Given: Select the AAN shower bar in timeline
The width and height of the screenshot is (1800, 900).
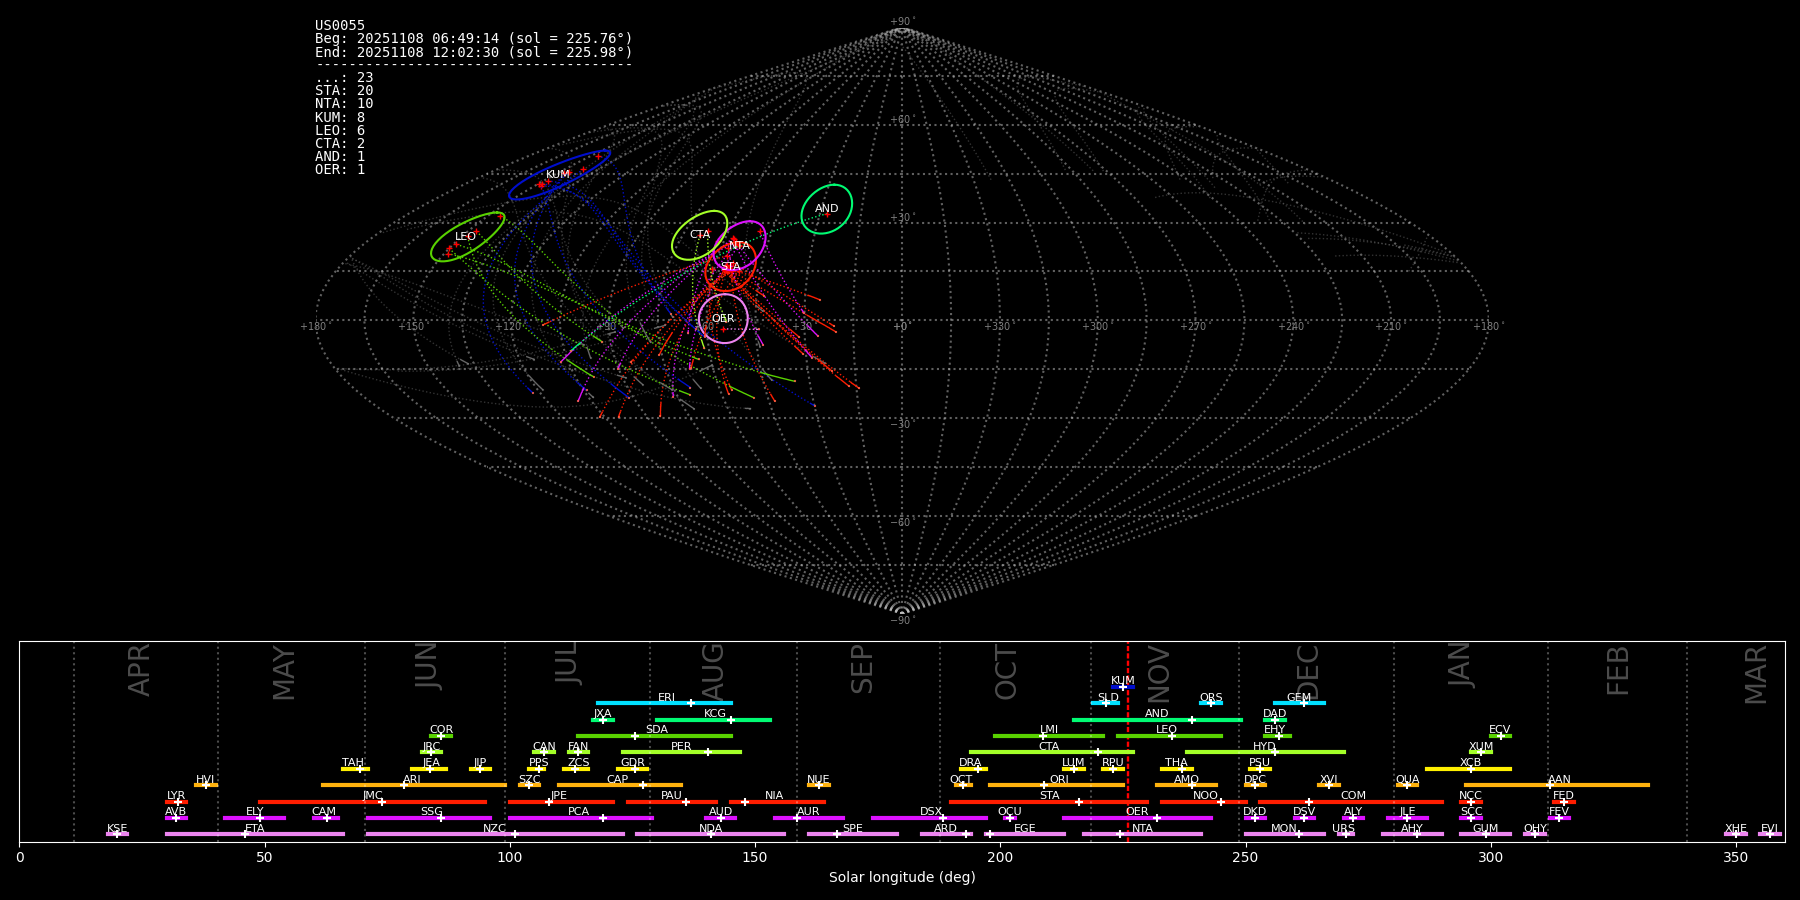Looking at the screenshot, I should pos(1556,785).
